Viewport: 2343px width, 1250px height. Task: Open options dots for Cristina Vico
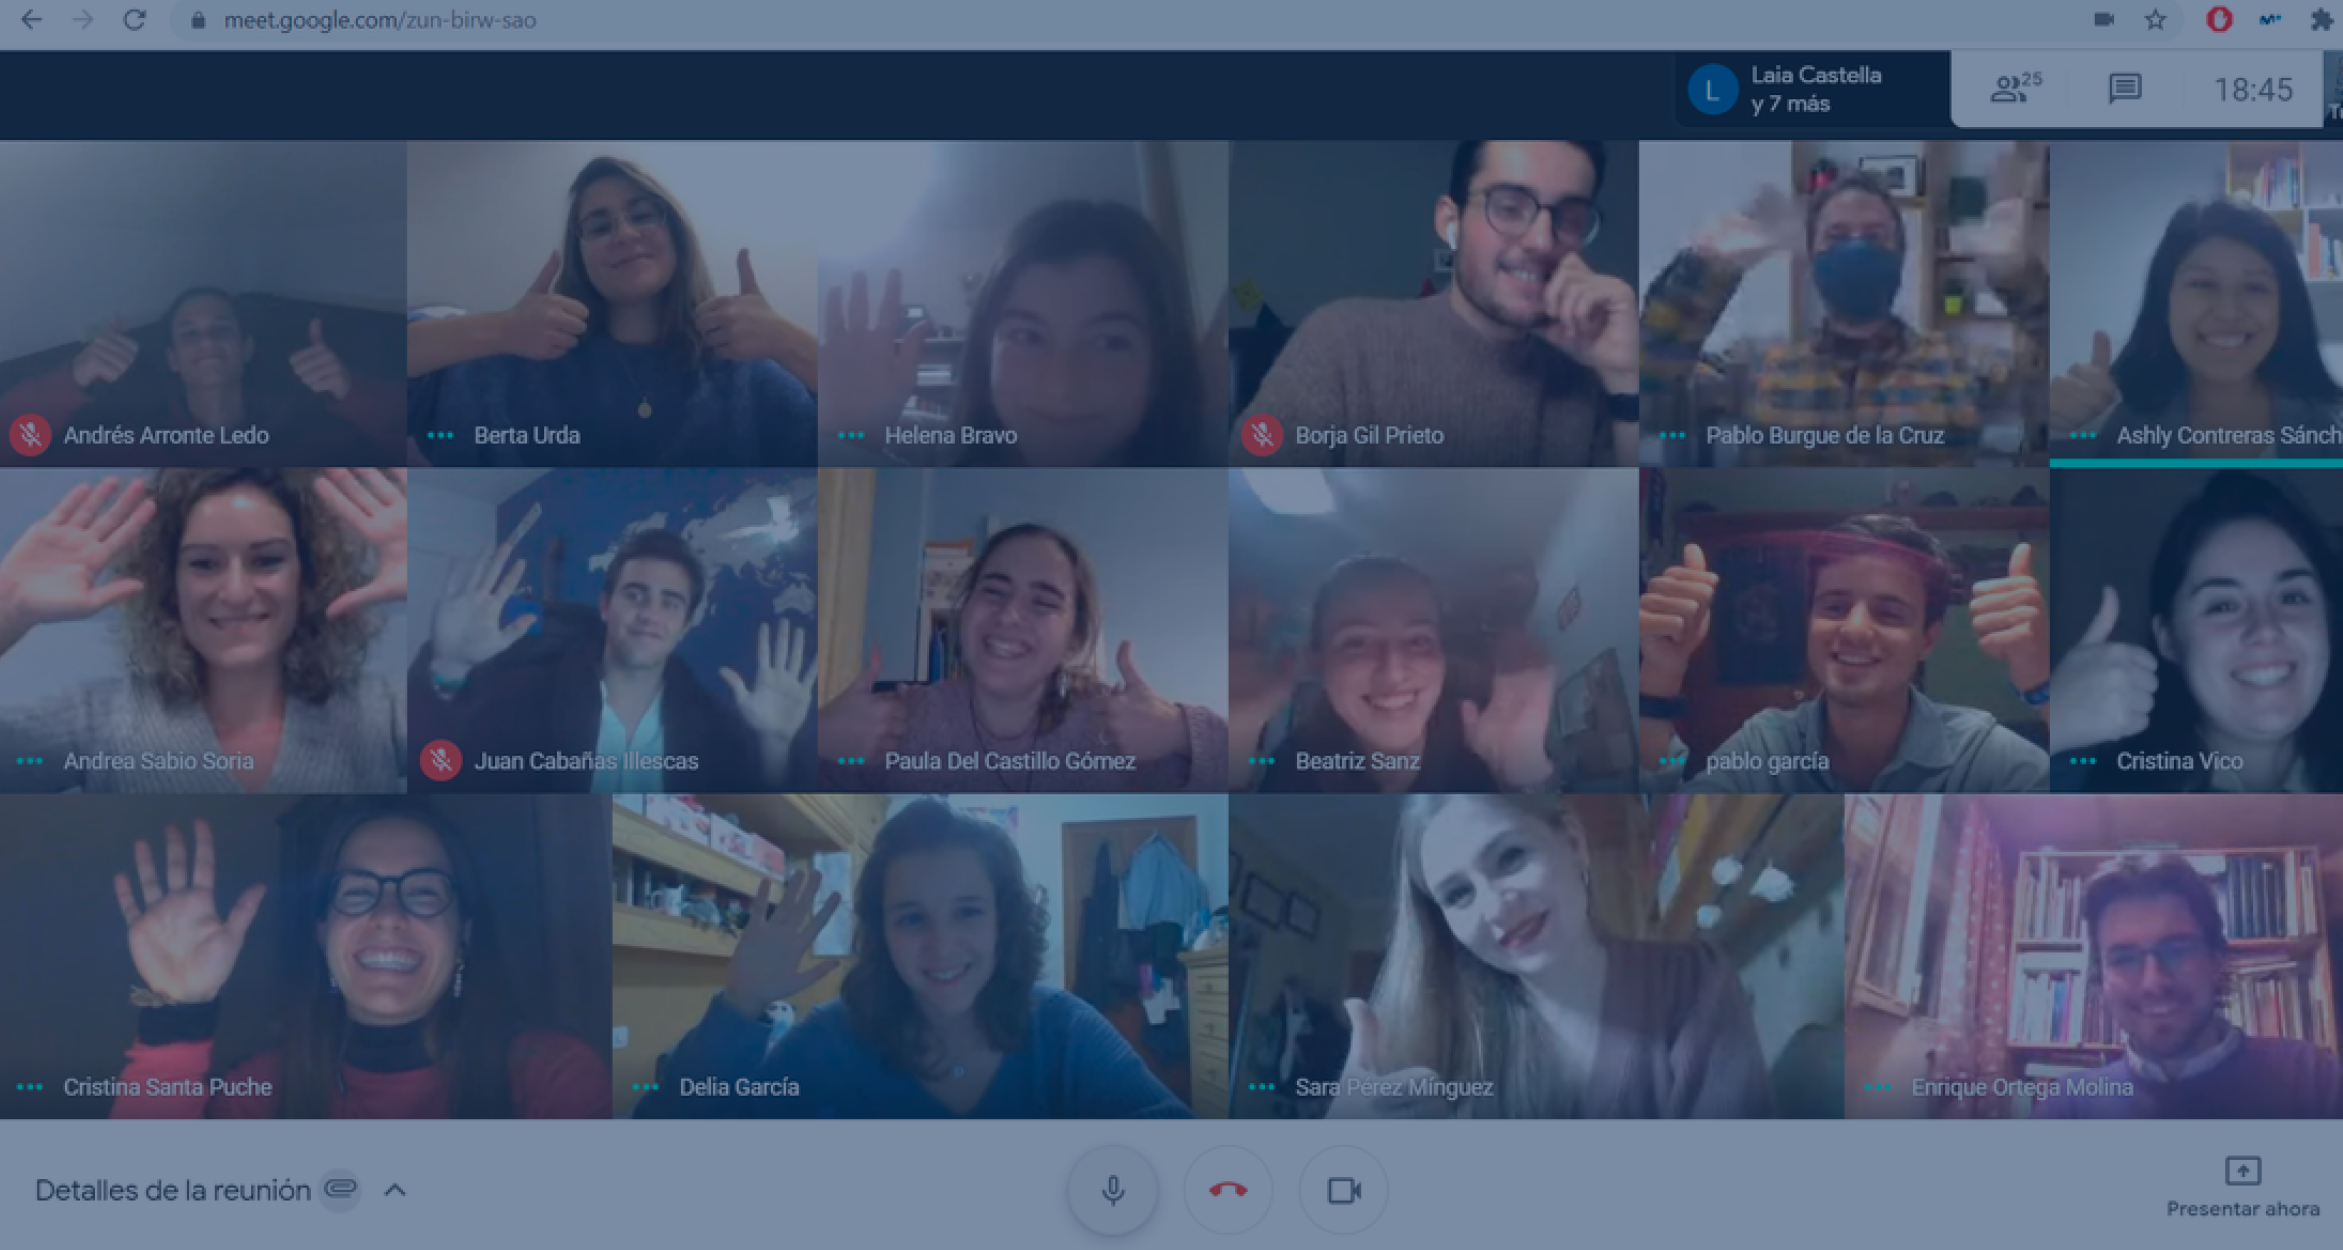tap(2083, 761)
